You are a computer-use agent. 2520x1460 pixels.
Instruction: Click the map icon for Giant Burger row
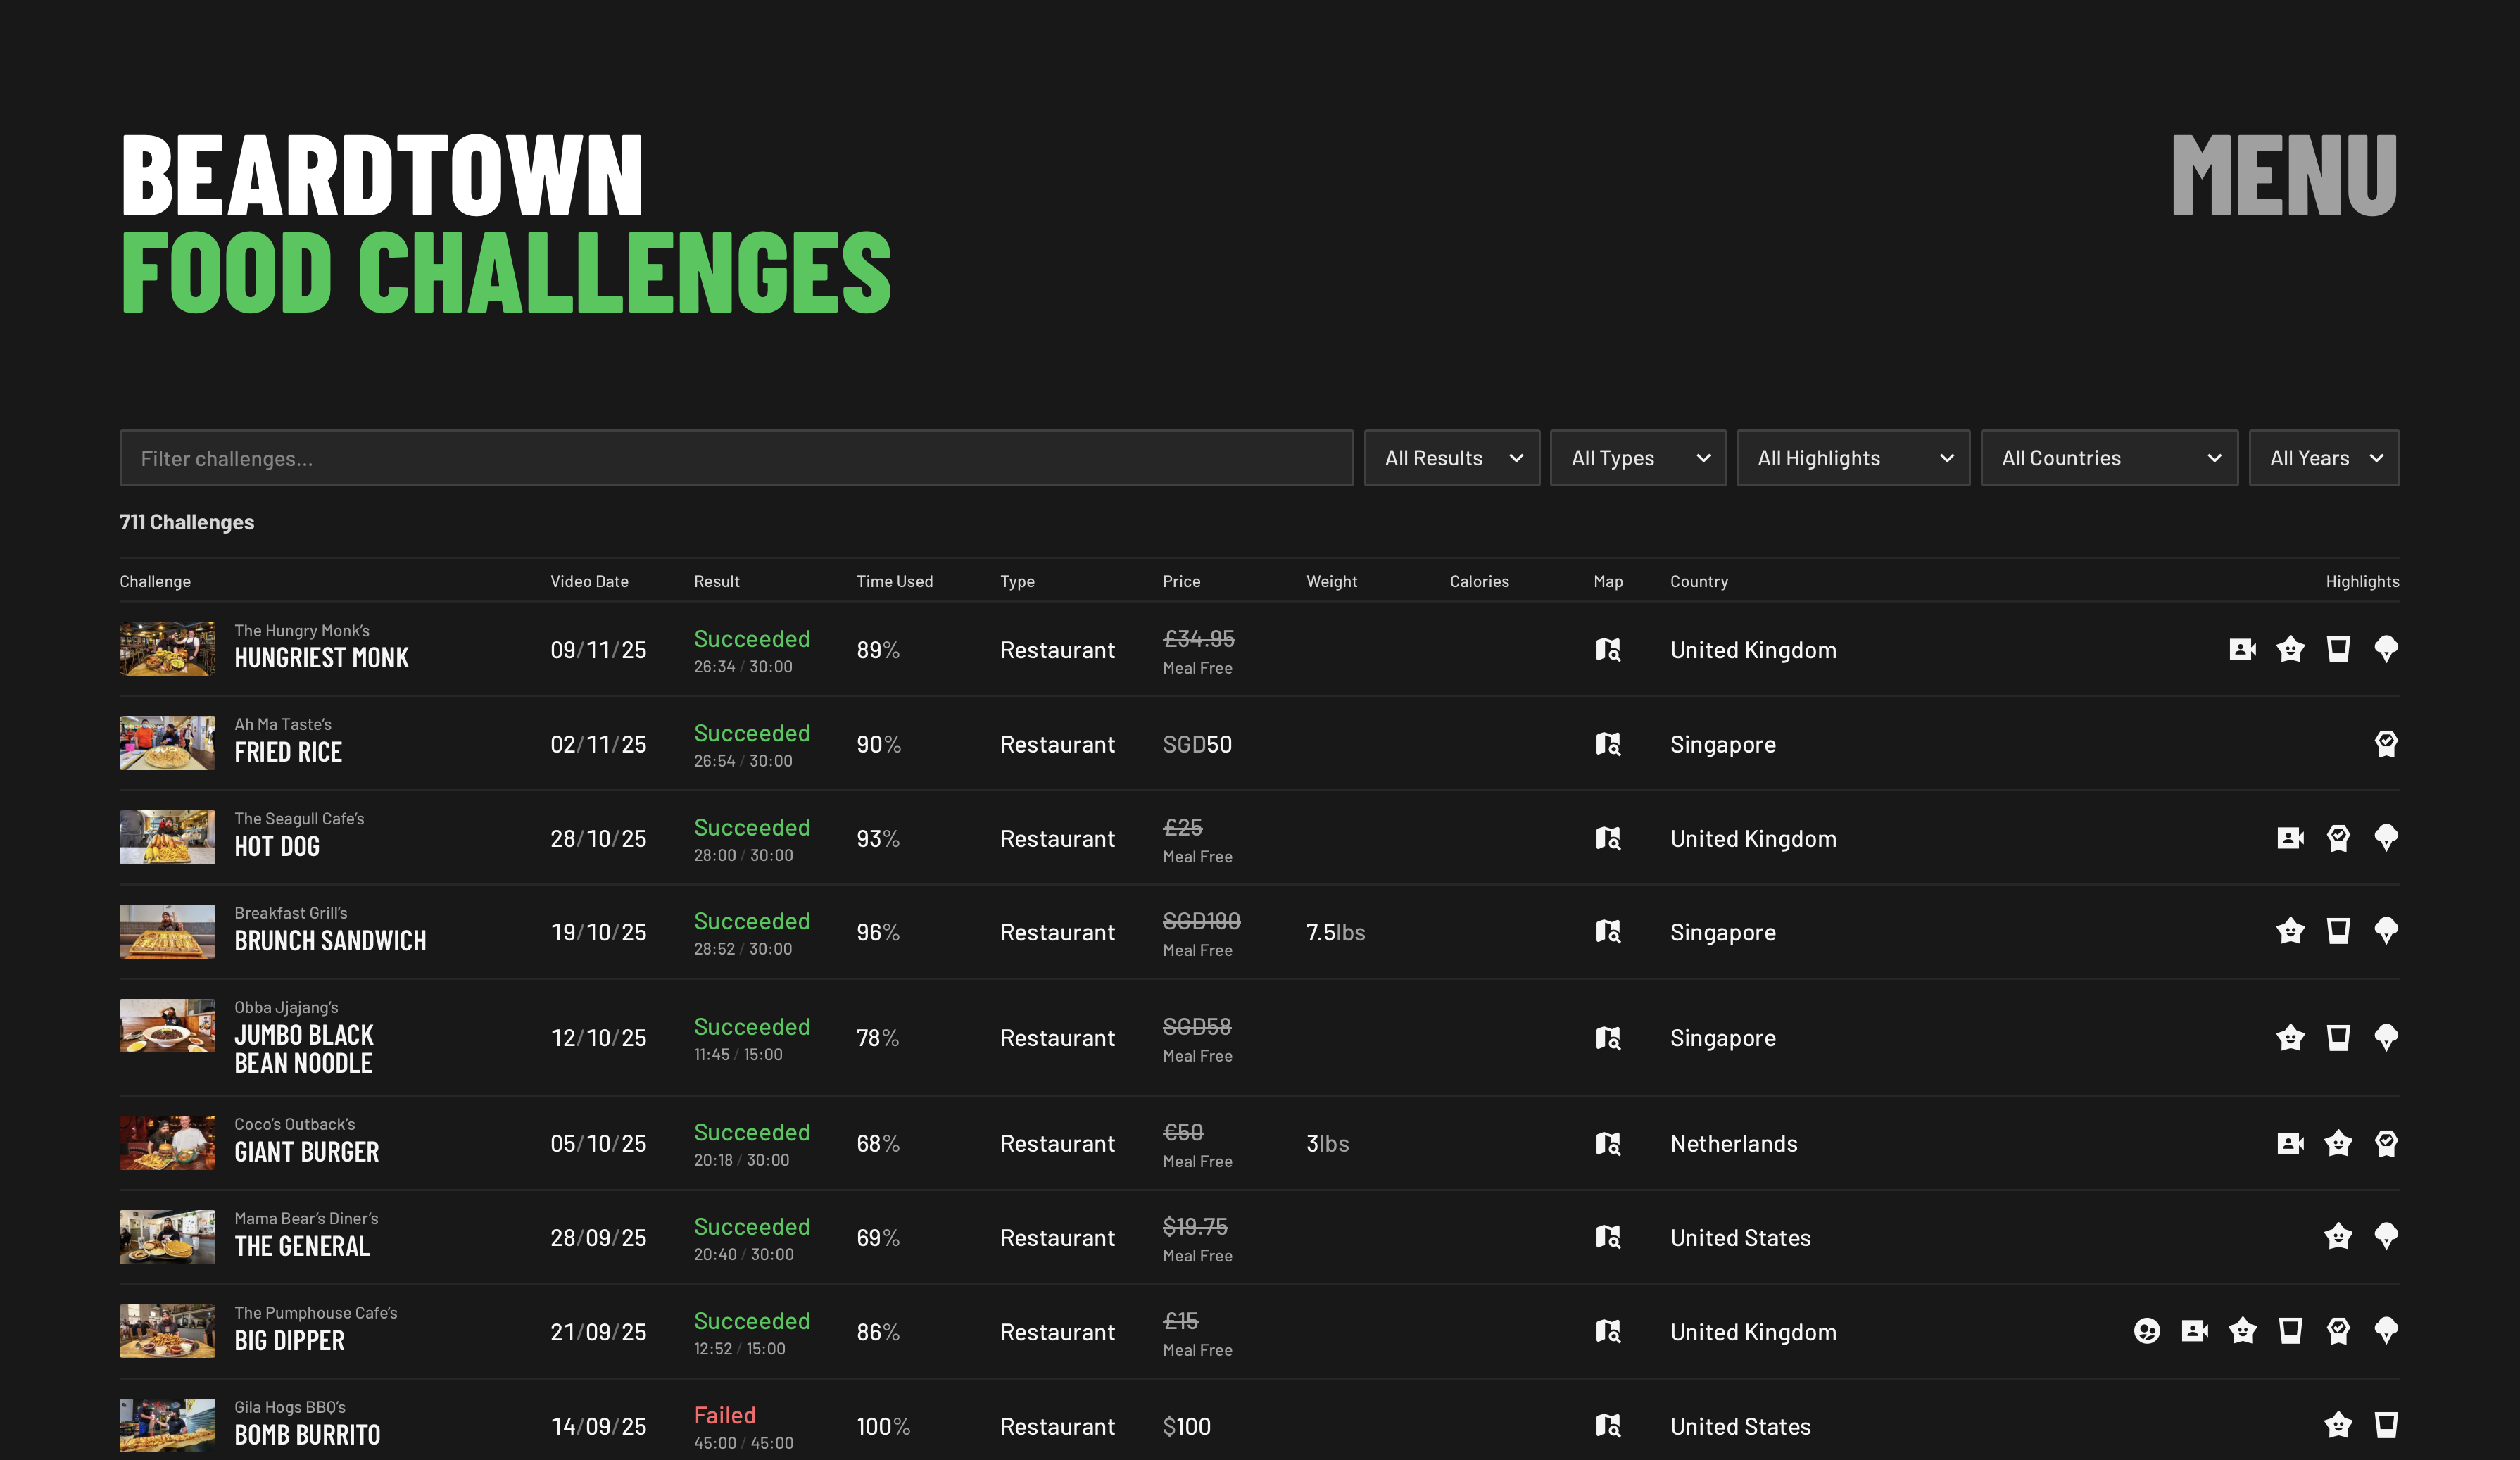click(1607, 1143)
